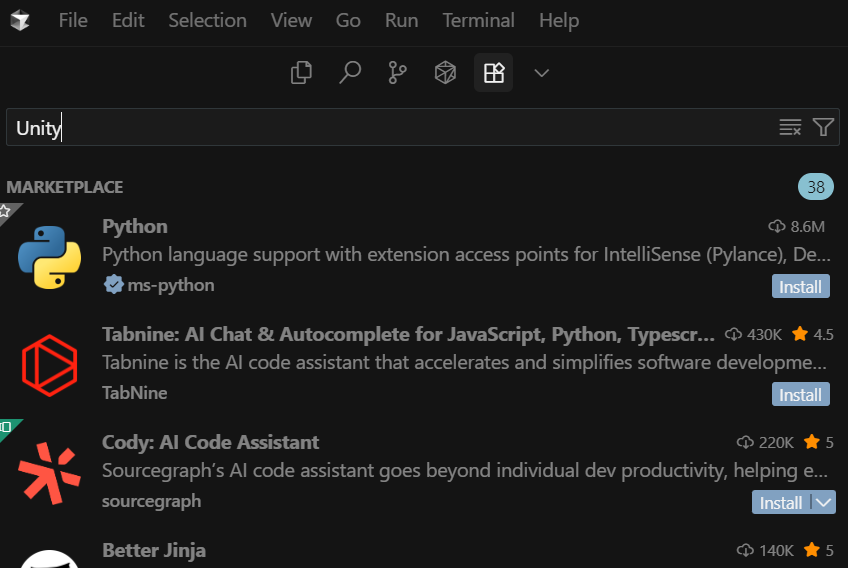This screenshot has height=568, width=848.
Task: Open the extensions filter funnel
Action: point(823,127)
